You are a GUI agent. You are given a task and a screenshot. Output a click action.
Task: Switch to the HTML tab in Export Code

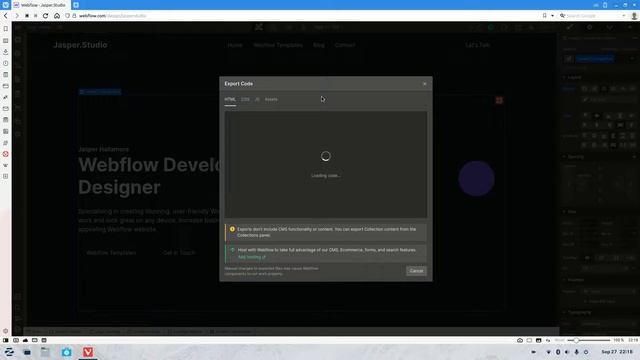[230, 99]
